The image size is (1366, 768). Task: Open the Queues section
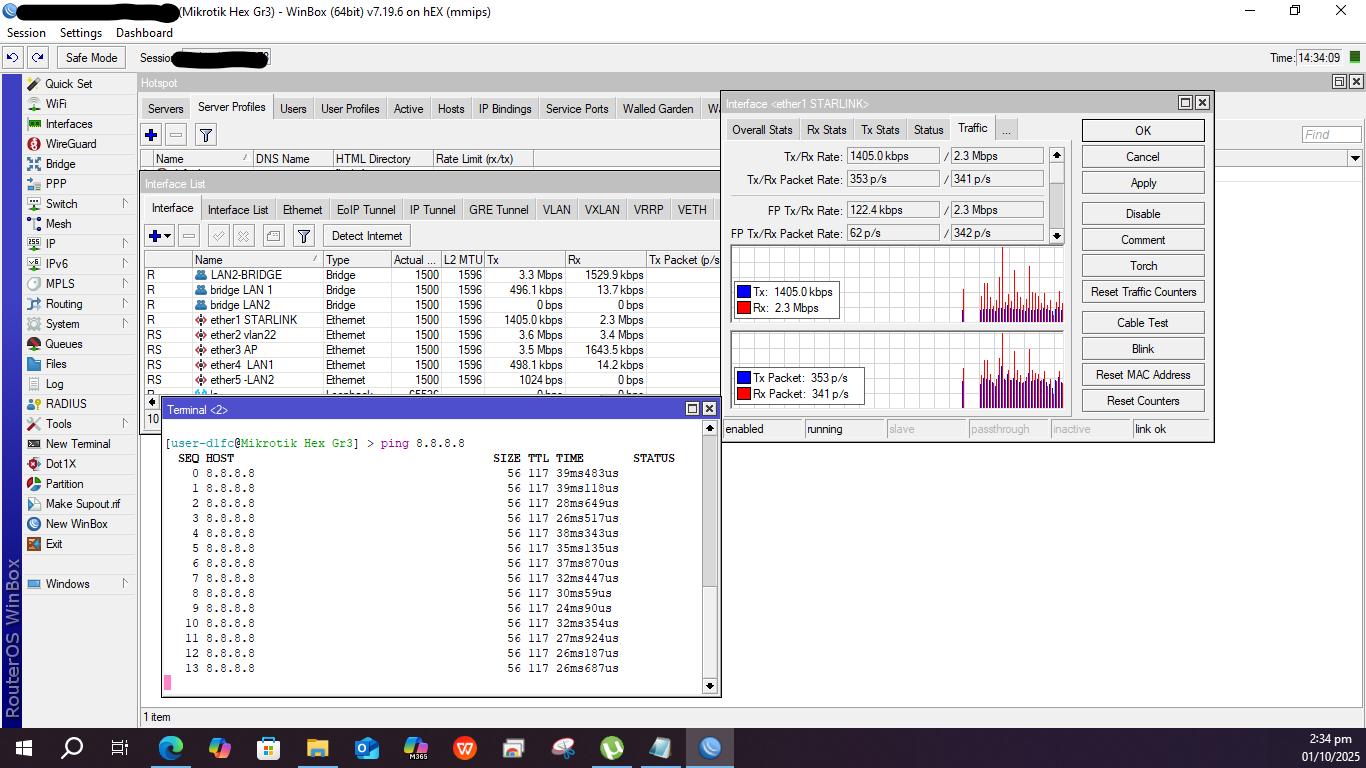coord(64,344)
